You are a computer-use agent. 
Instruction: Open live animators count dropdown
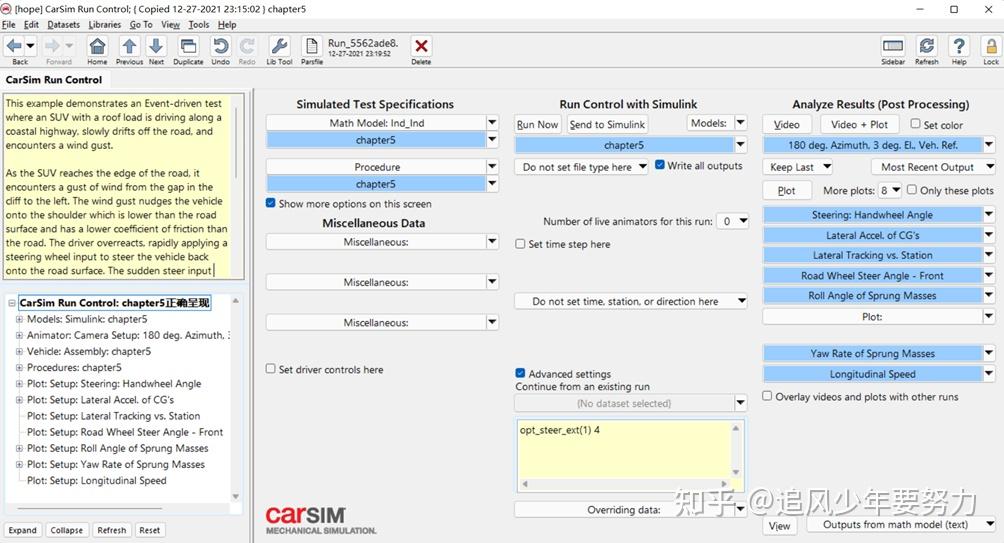(x=733, y=221)
